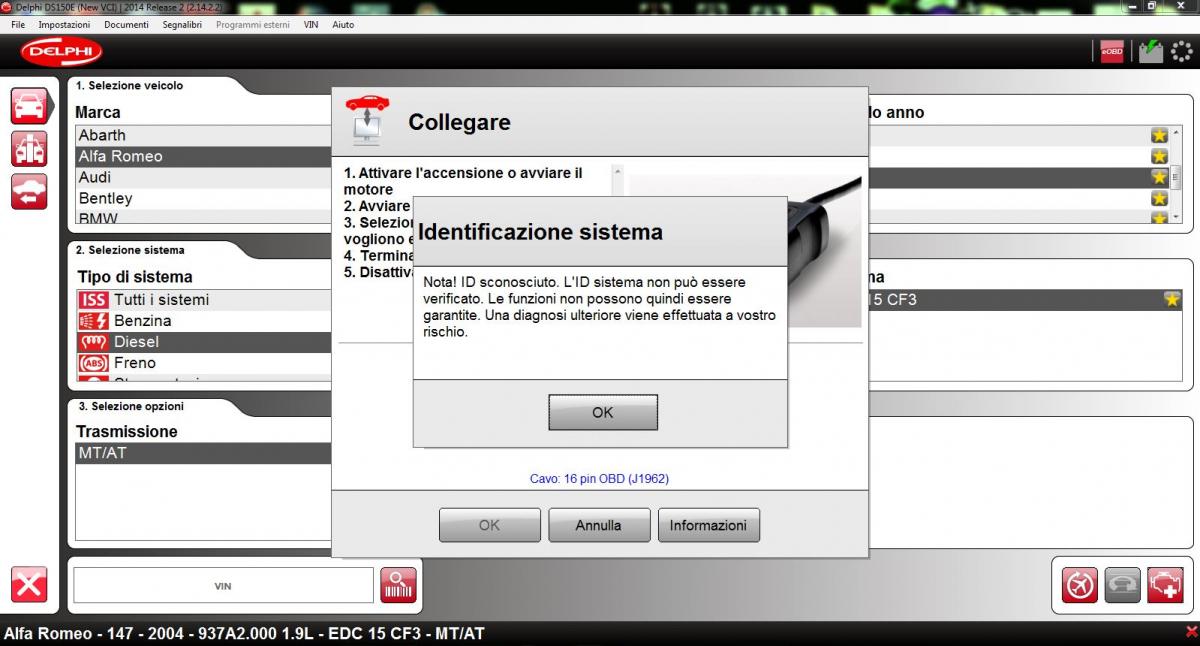1200x646 pixels.
Task: Click the Identificazione sistema heading
Action: (540, 232)
